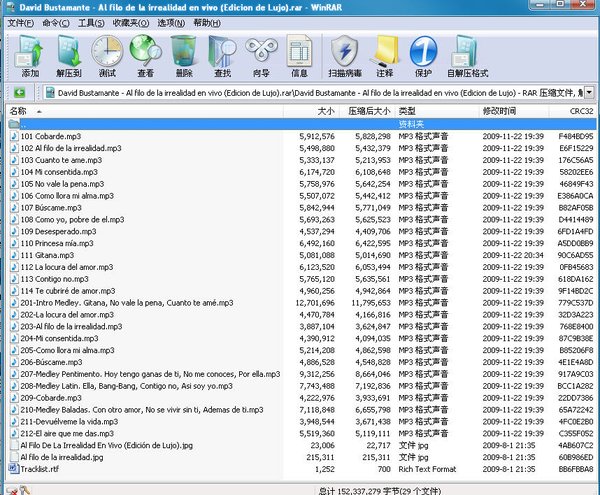Click the green up-one-level arrow icon
This screenshot has width=600, height=495.
tap(19, 92)
